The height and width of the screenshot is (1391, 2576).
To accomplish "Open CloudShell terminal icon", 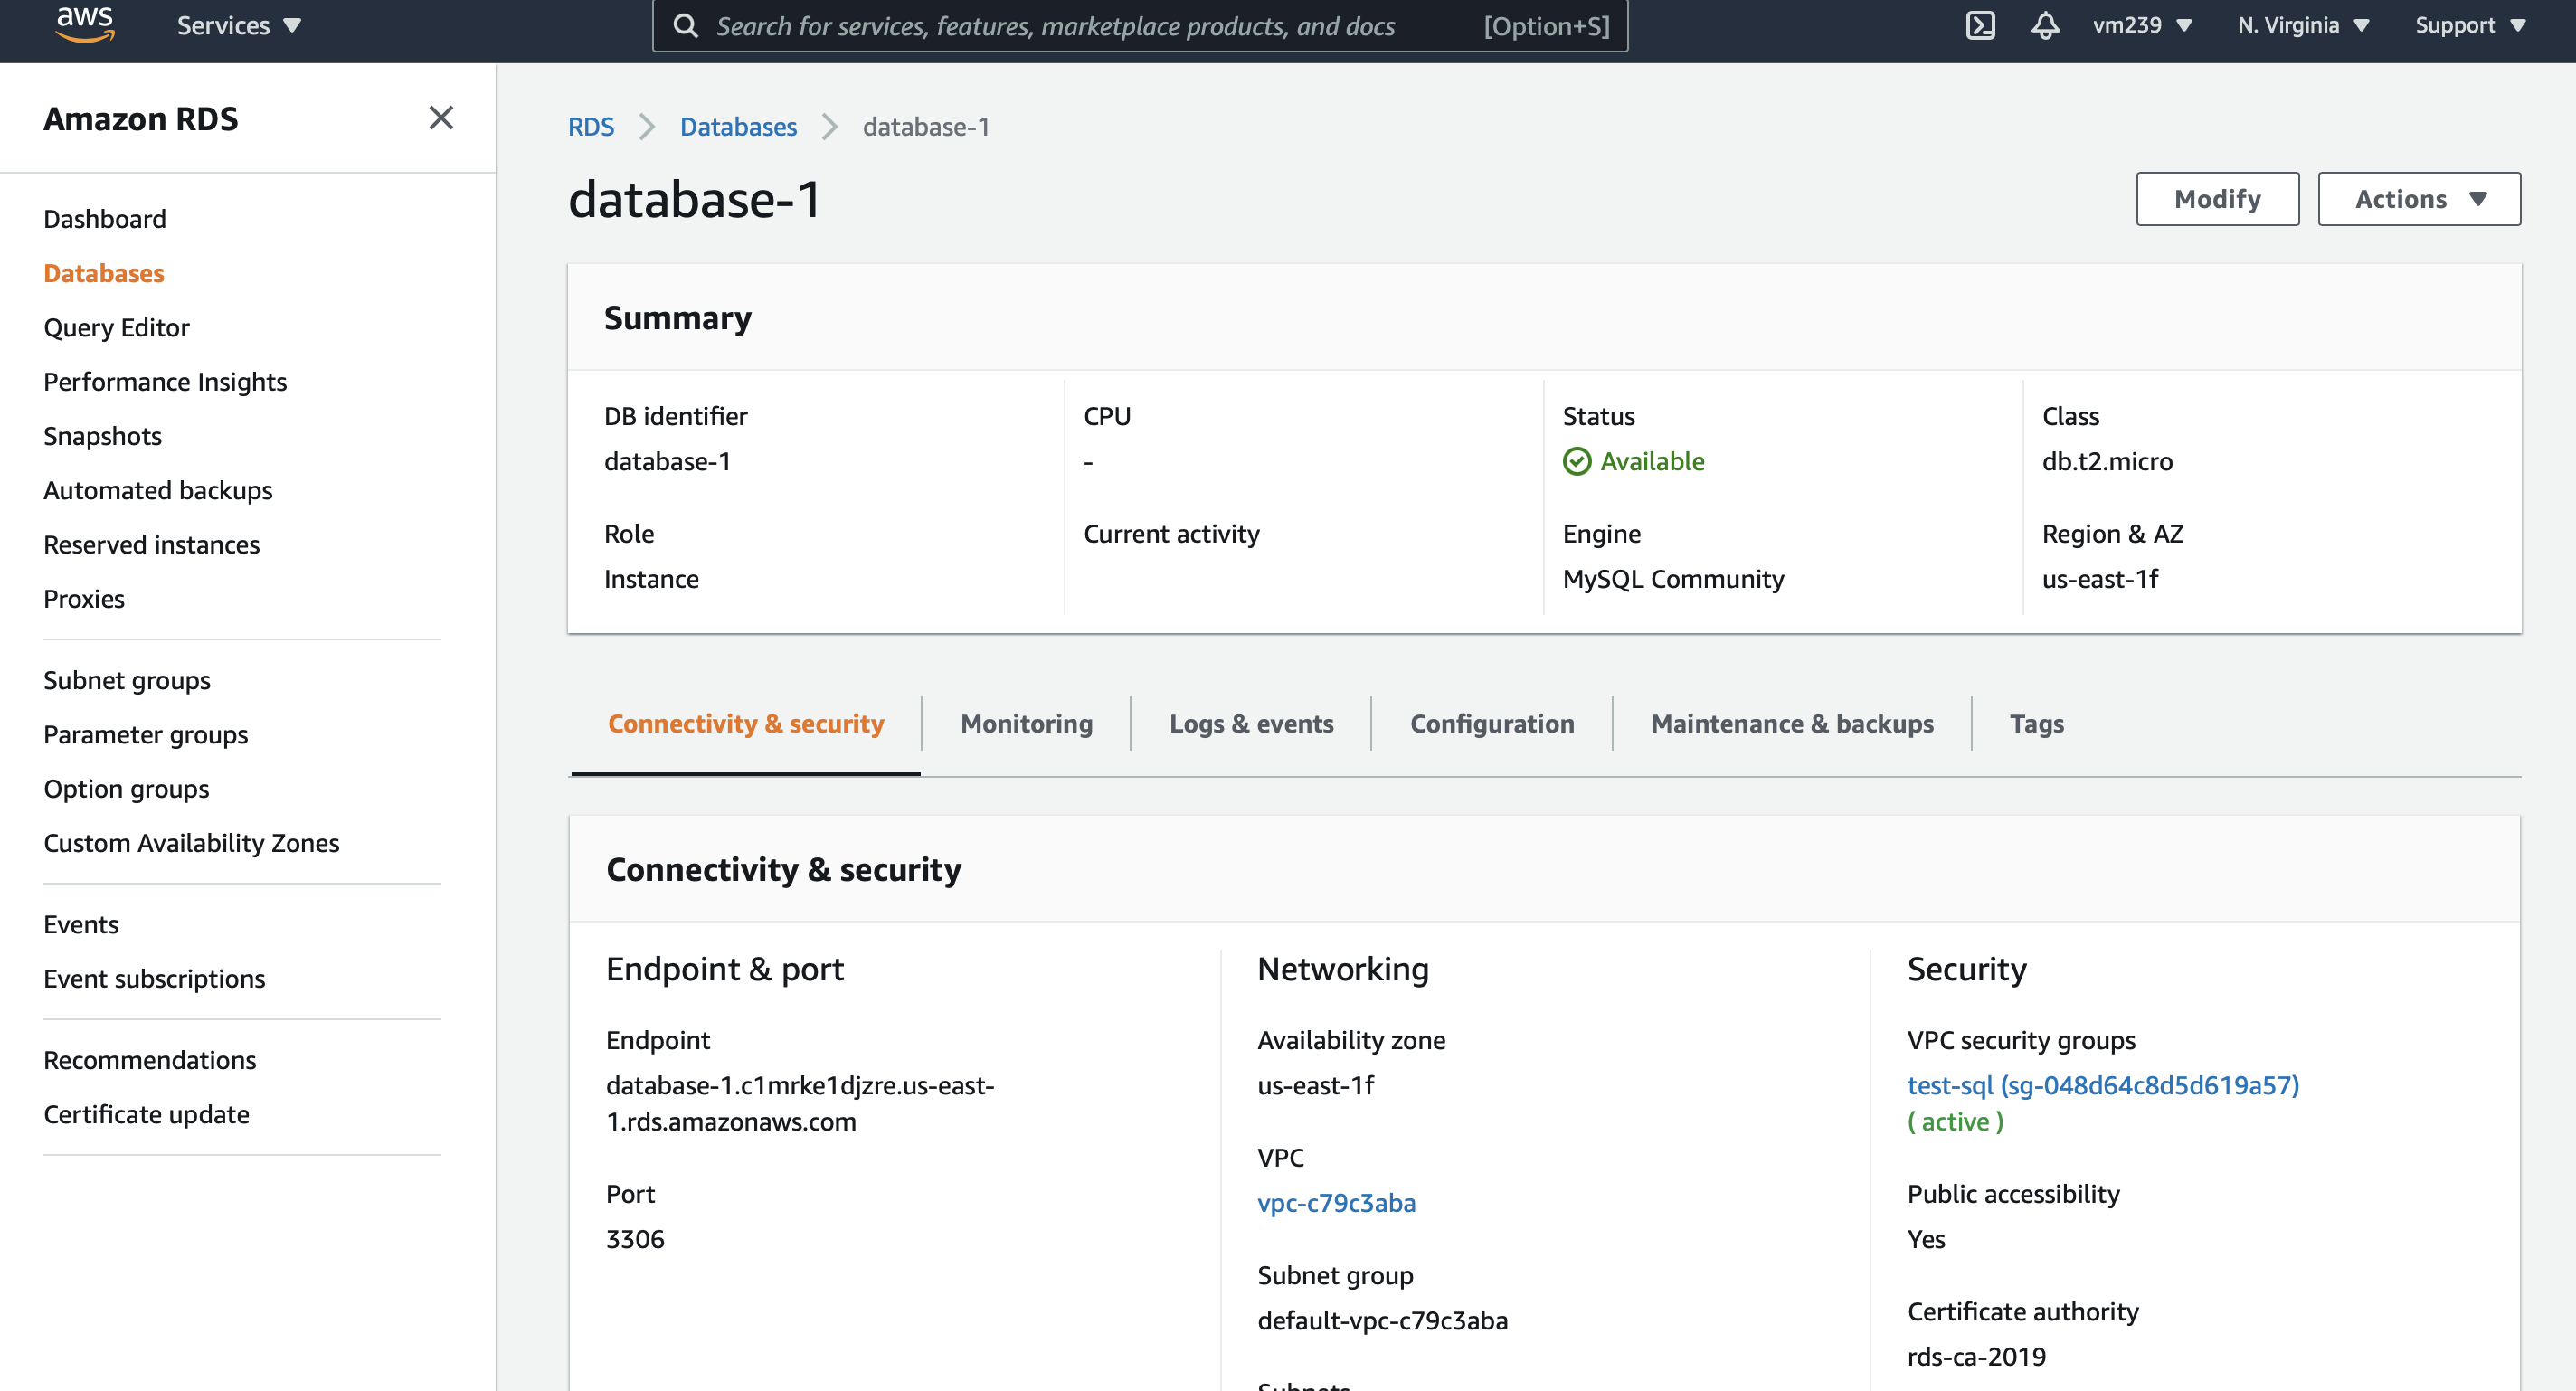I will 1980,25.
